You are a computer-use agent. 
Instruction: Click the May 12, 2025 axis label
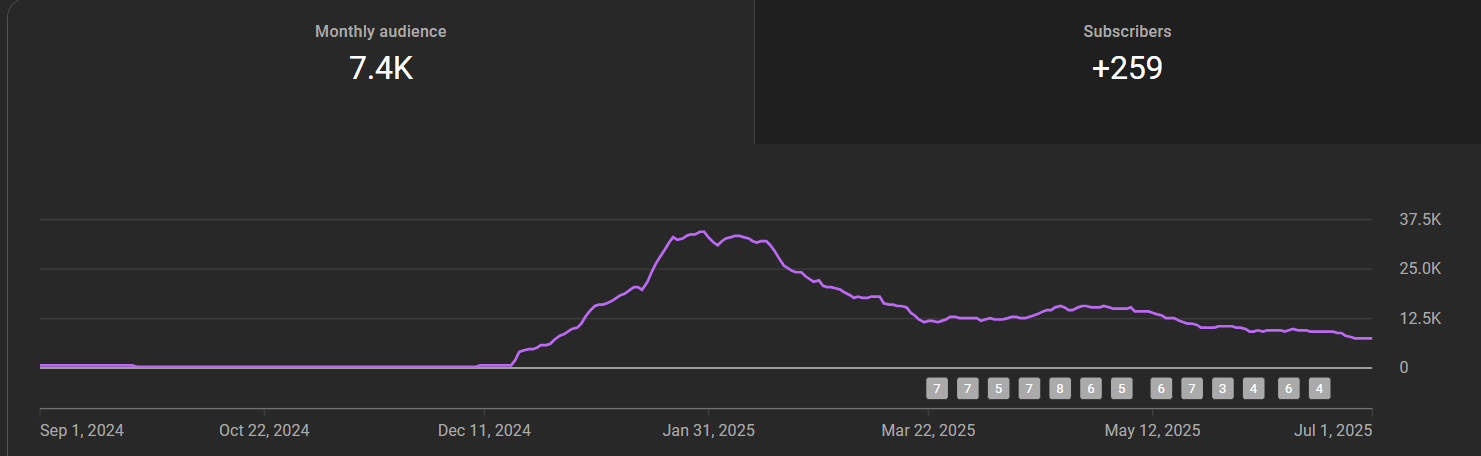pos(1153,431)
